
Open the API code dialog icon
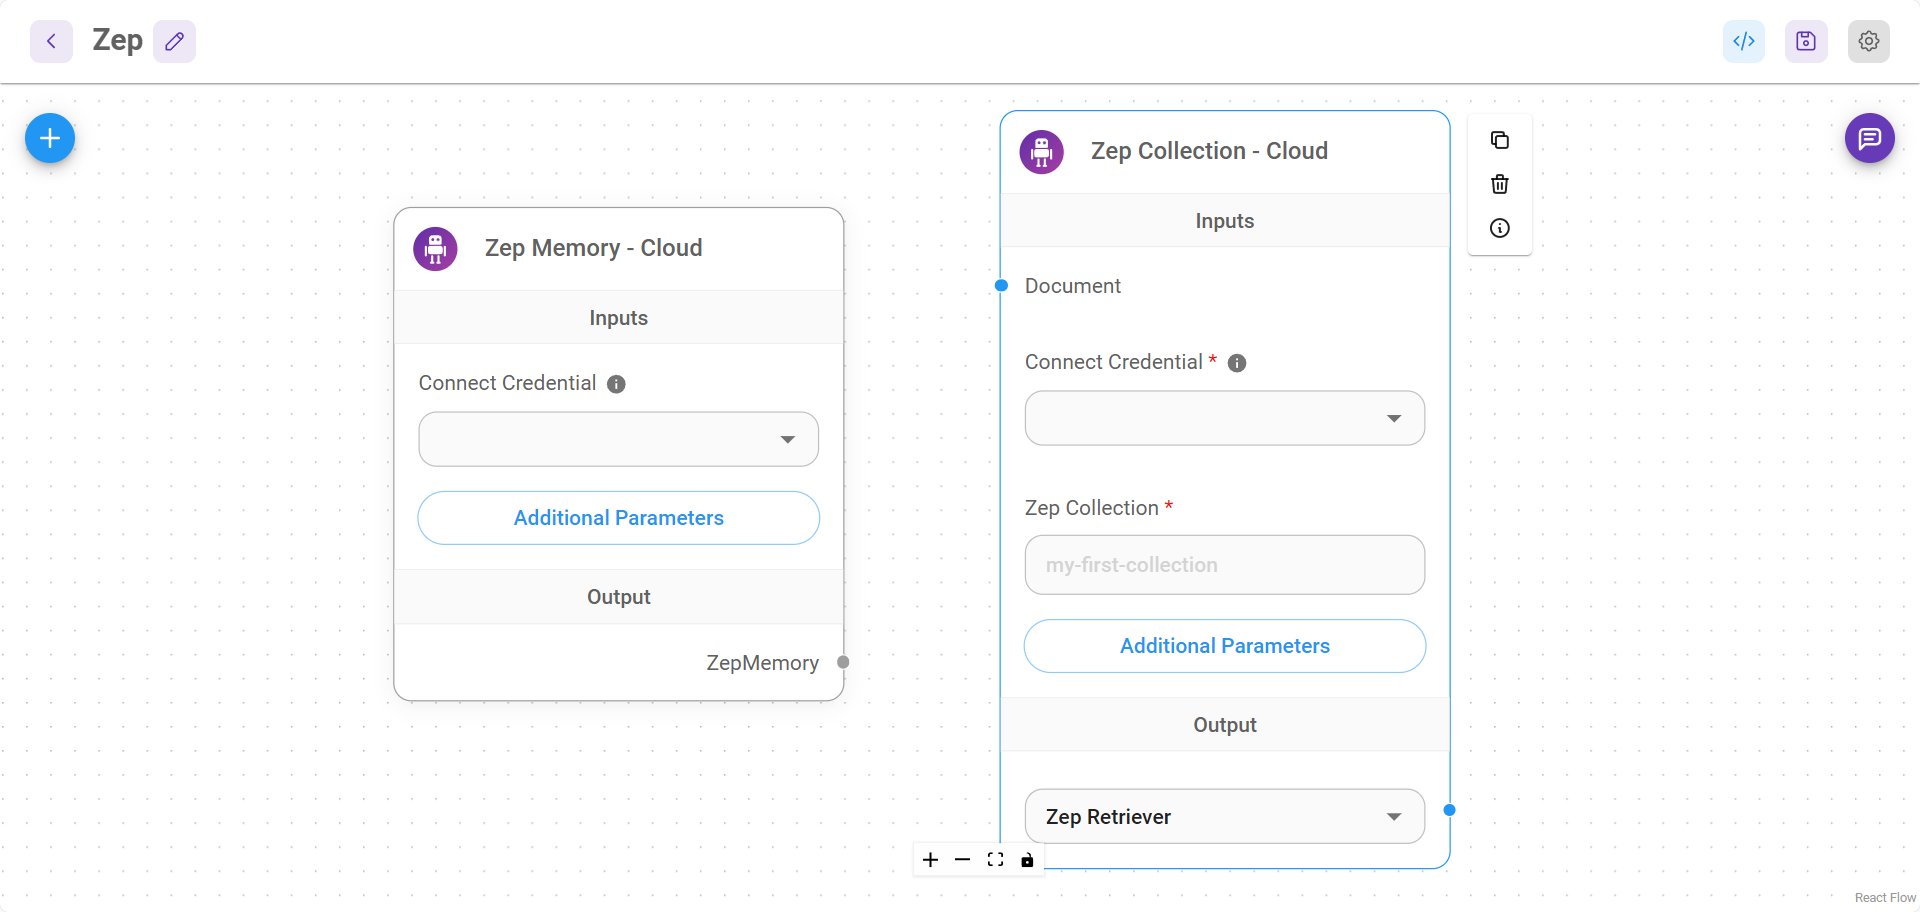(1744, 41)
